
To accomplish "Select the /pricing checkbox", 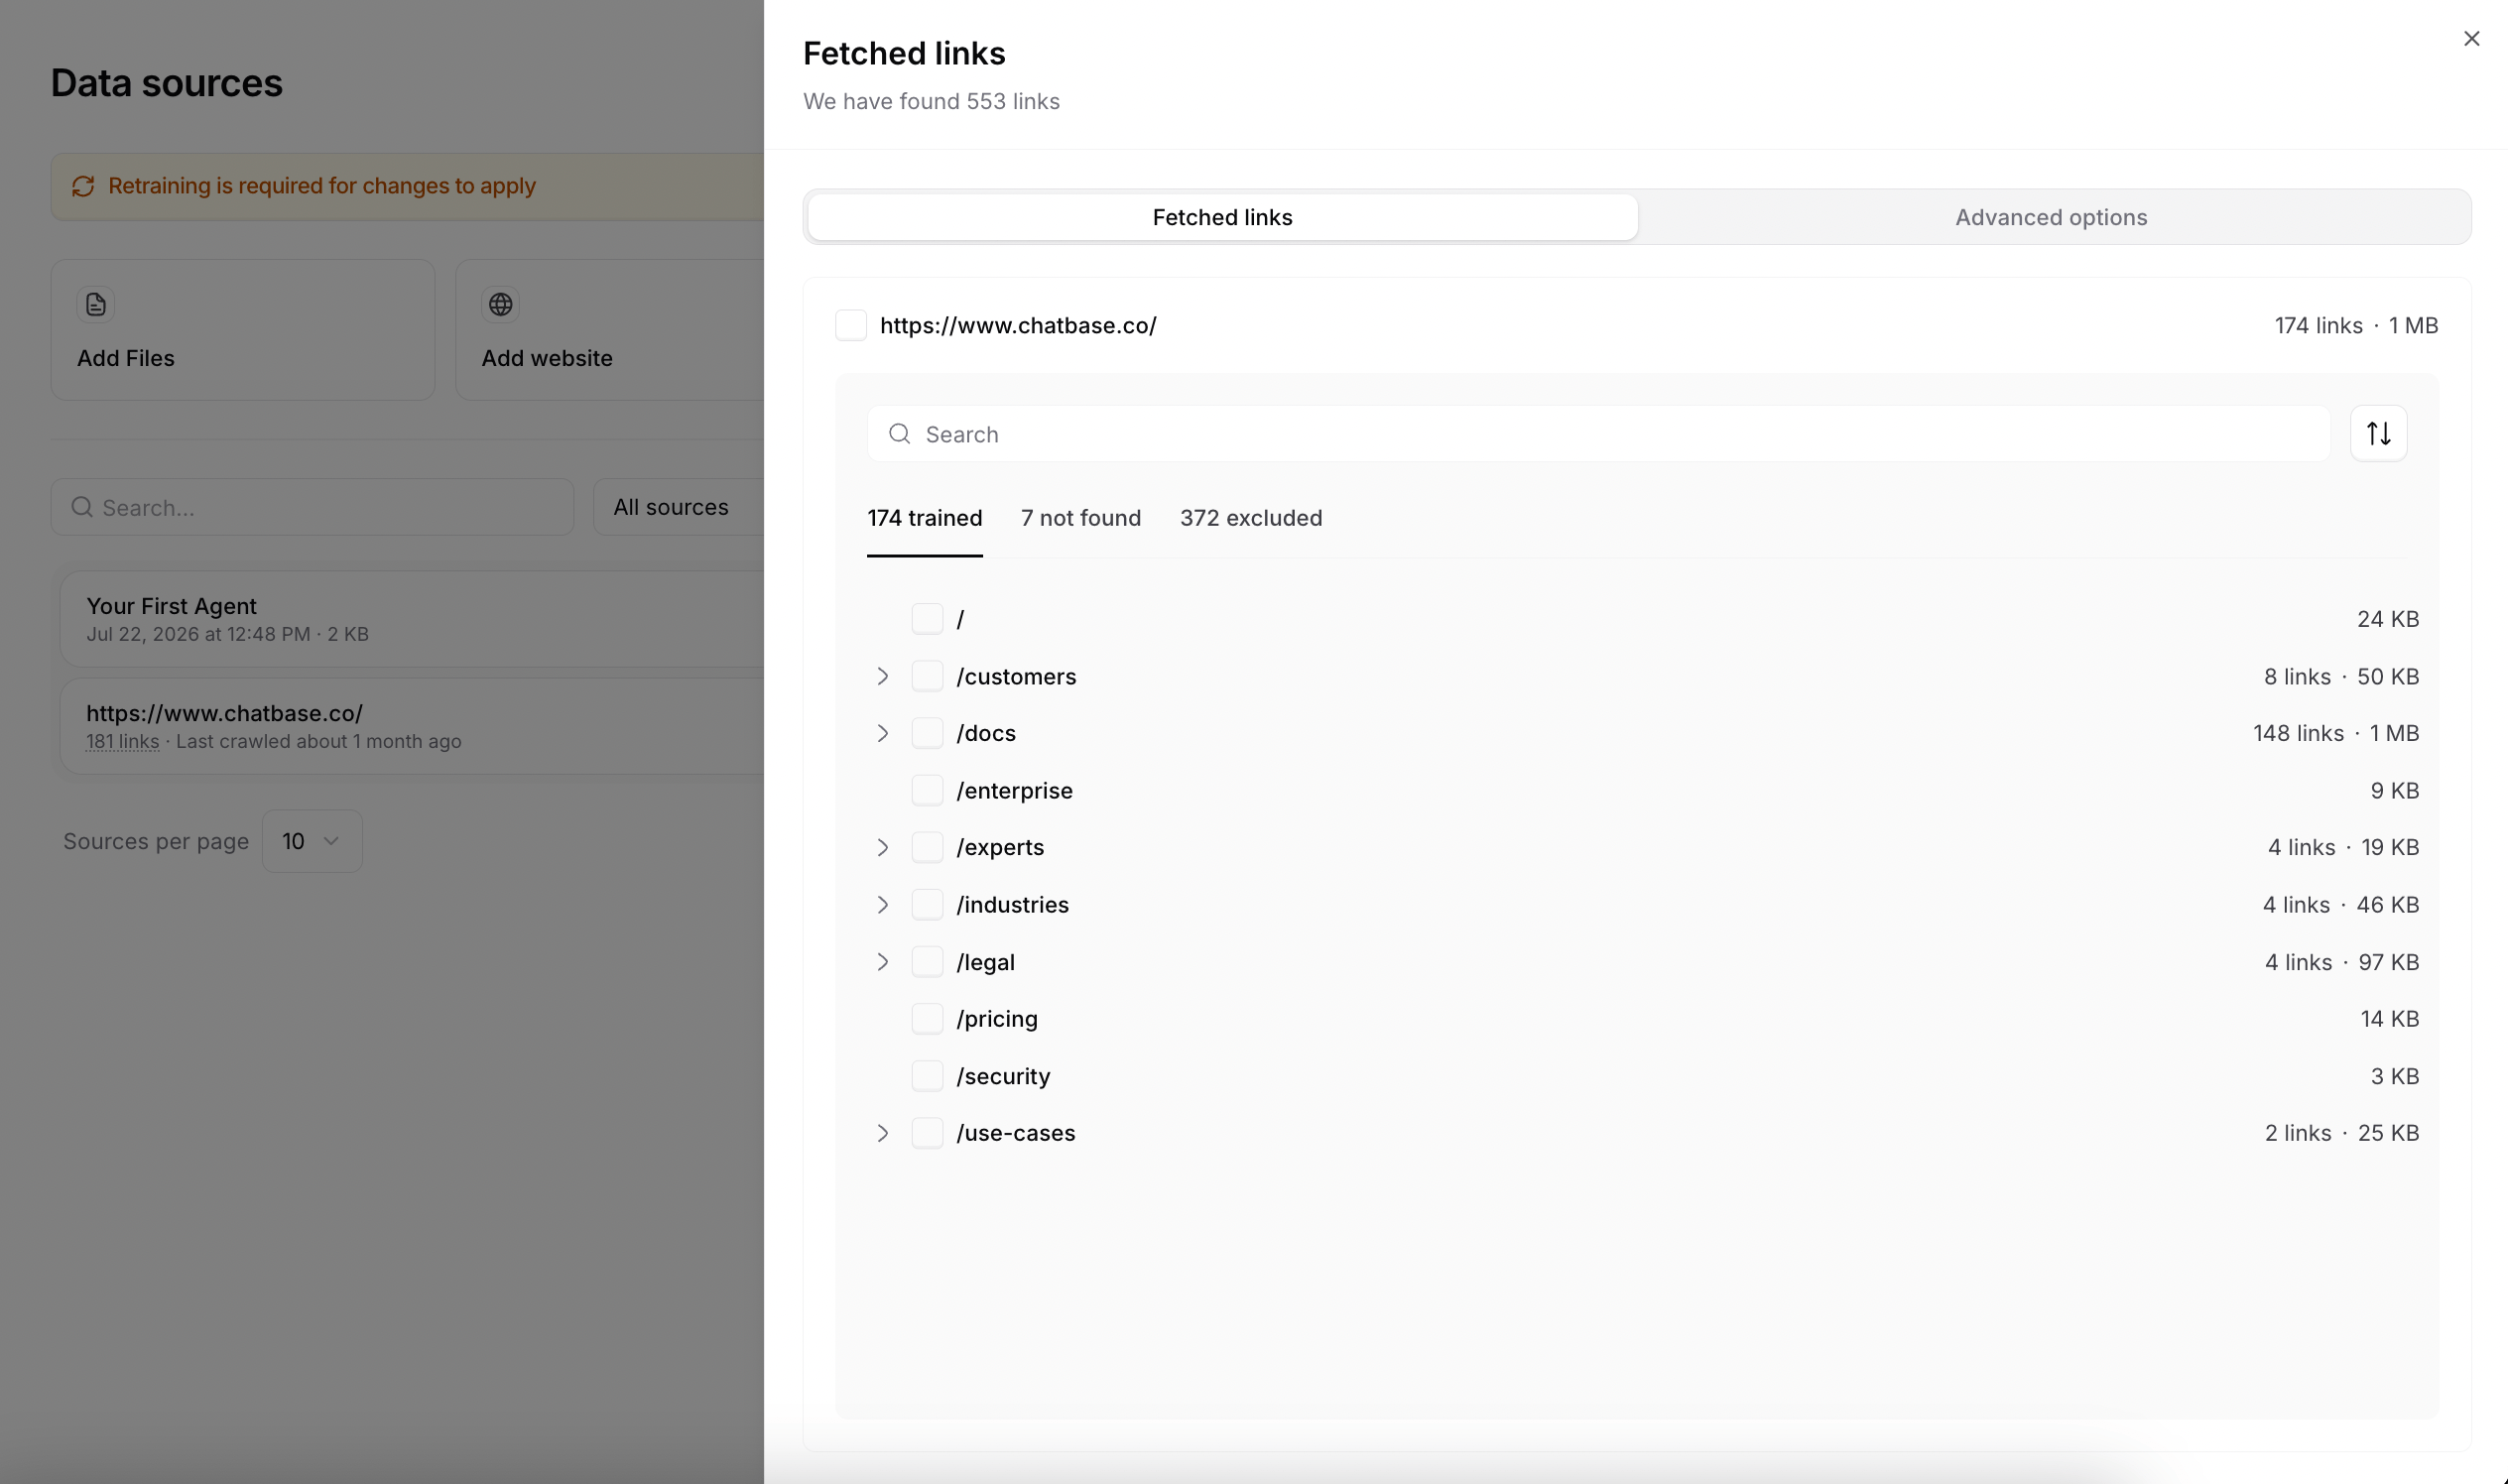I will click(927, 1019).
